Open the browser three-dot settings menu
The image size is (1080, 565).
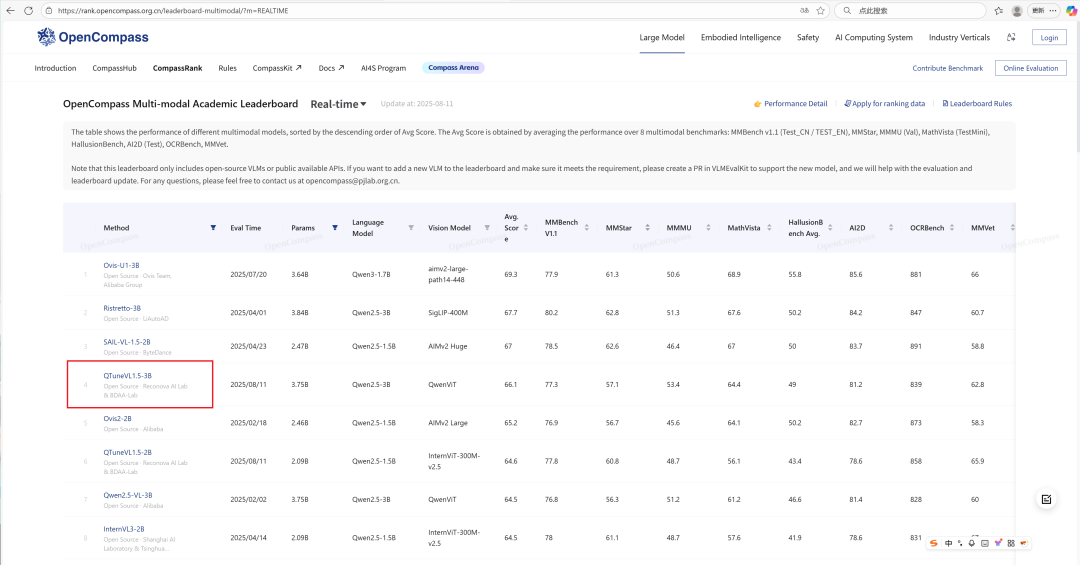1053,10
